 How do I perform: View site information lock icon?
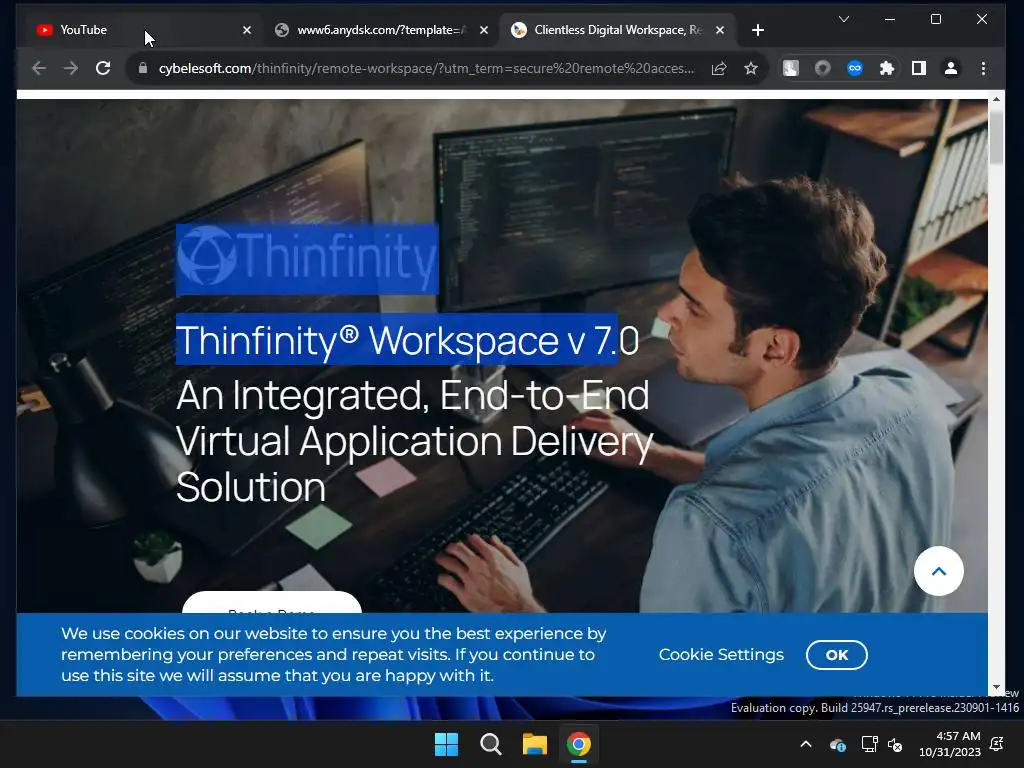click(x=143, y=68)
